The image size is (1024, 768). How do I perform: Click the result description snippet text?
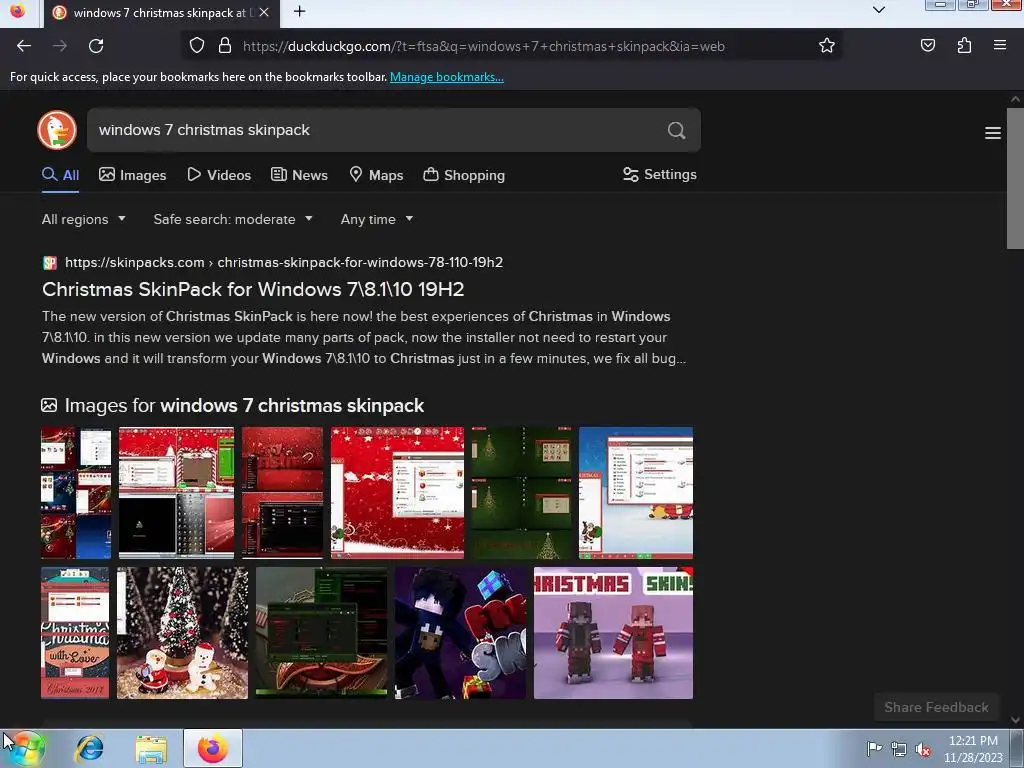tap(364, 338)
